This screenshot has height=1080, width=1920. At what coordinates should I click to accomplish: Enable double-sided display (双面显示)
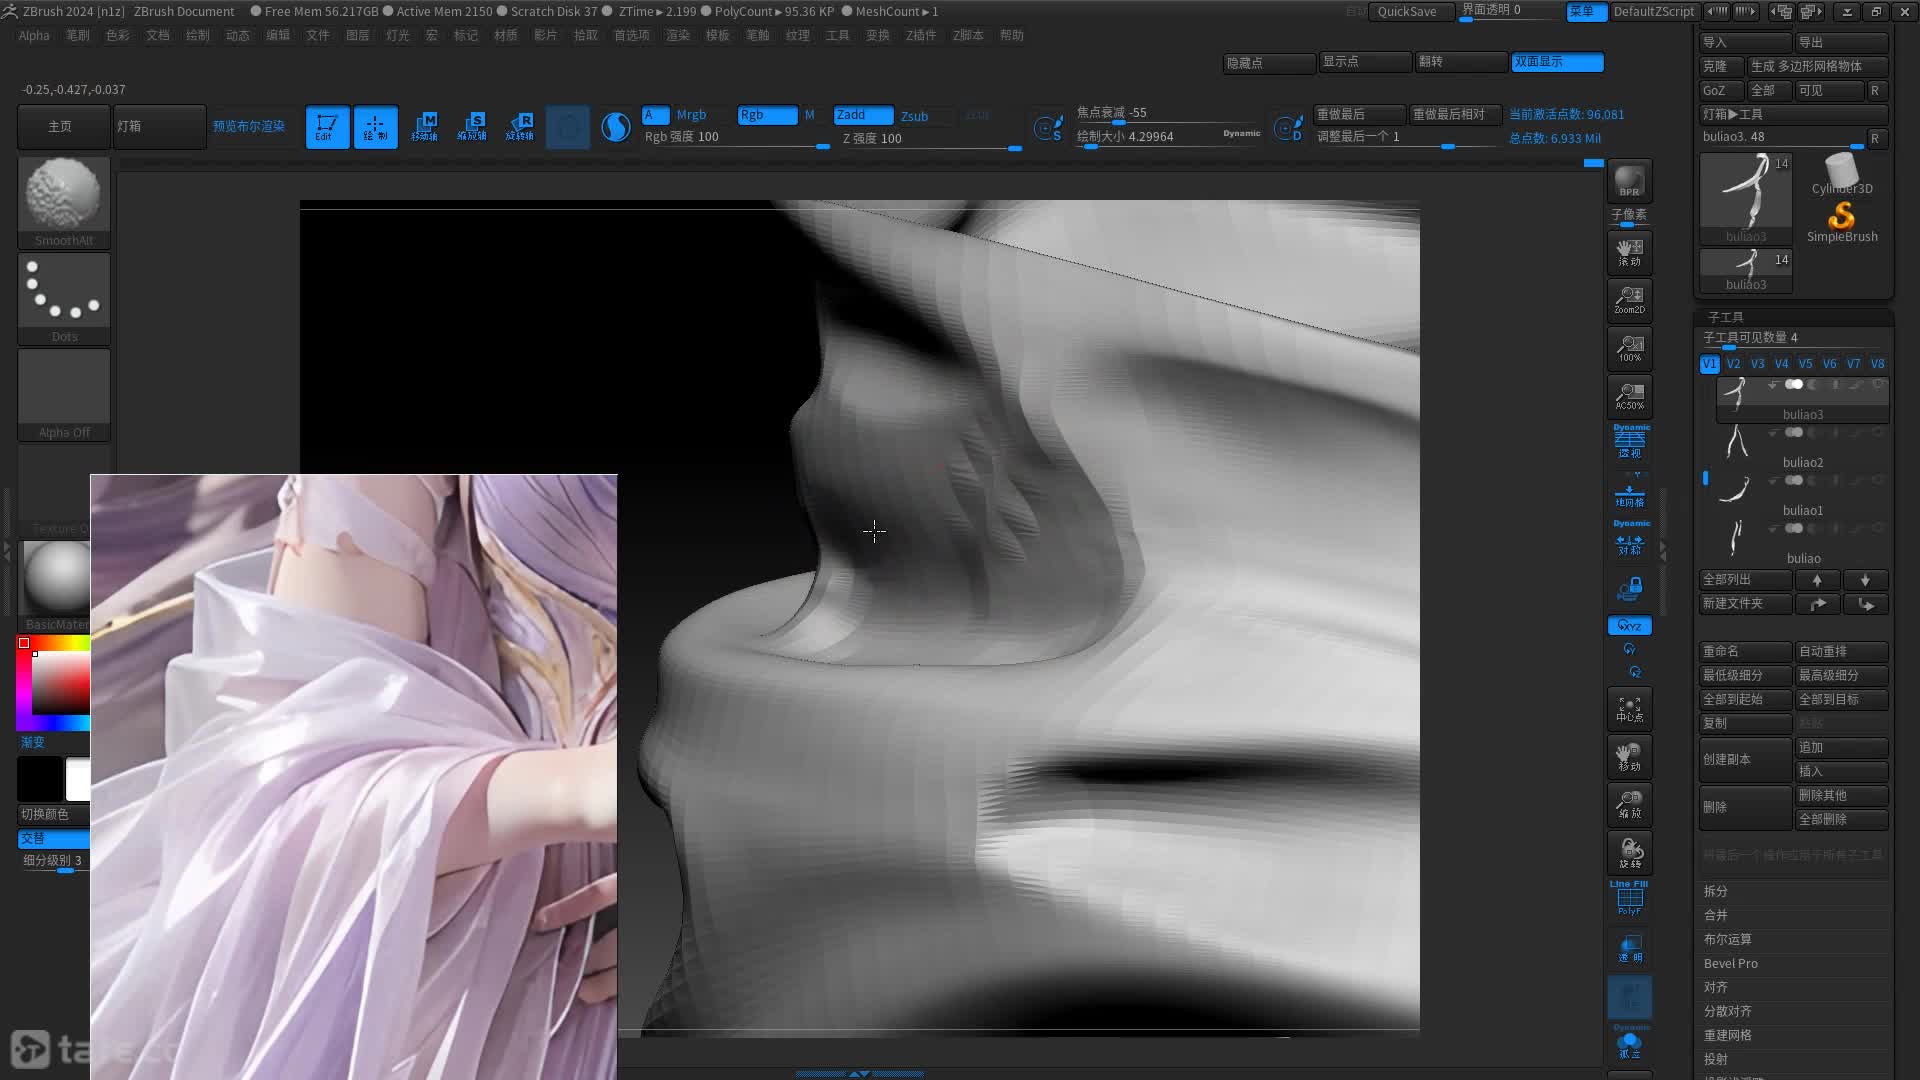pyautogui.click(x=1557, y=62)
